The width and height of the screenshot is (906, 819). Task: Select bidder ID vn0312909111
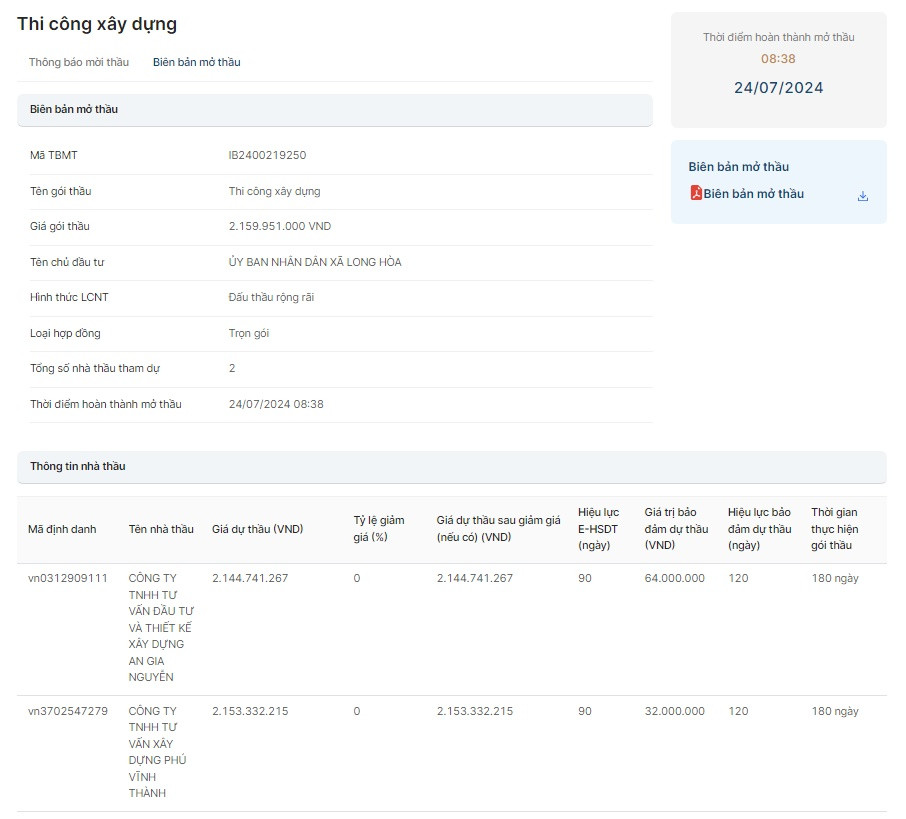[x=68, y=578]
